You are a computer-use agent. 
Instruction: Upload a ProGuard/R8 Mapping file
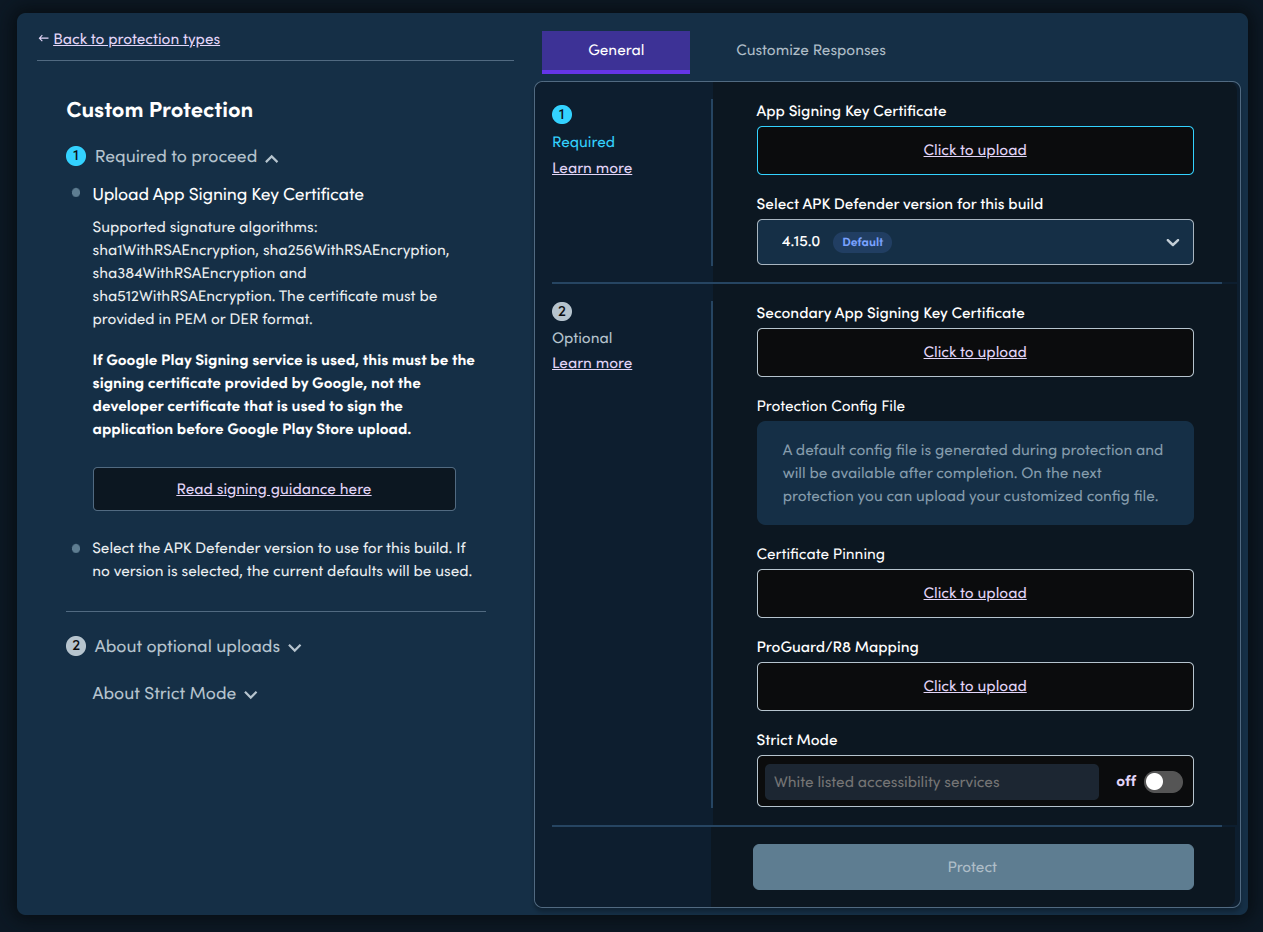[x=975, y=686]
